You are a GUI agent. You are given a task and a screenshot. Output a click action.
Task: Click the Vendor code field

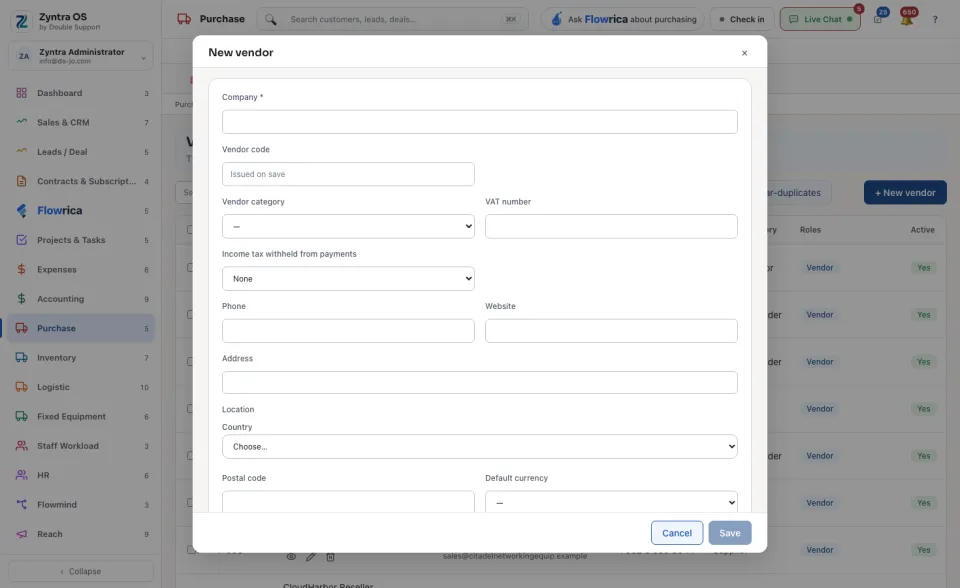point(348,174)
